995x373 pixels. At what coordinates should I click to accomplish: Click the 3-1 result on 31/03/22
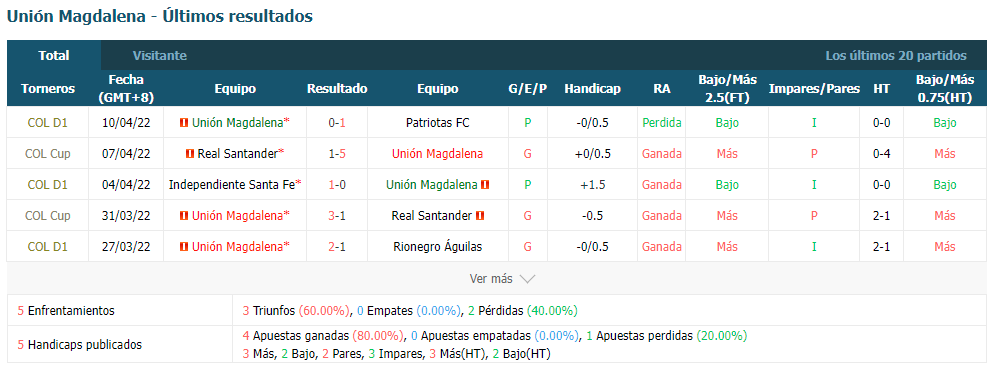(x=337, y=216)
